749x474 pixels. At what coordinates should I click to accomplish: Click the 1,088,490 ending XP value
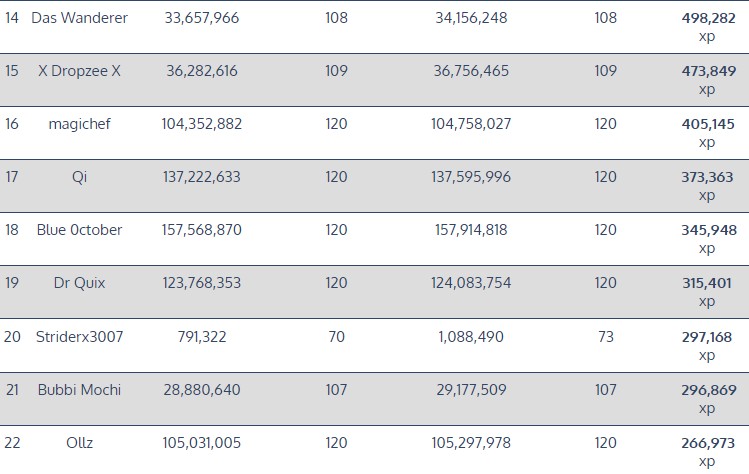[473, 336]
